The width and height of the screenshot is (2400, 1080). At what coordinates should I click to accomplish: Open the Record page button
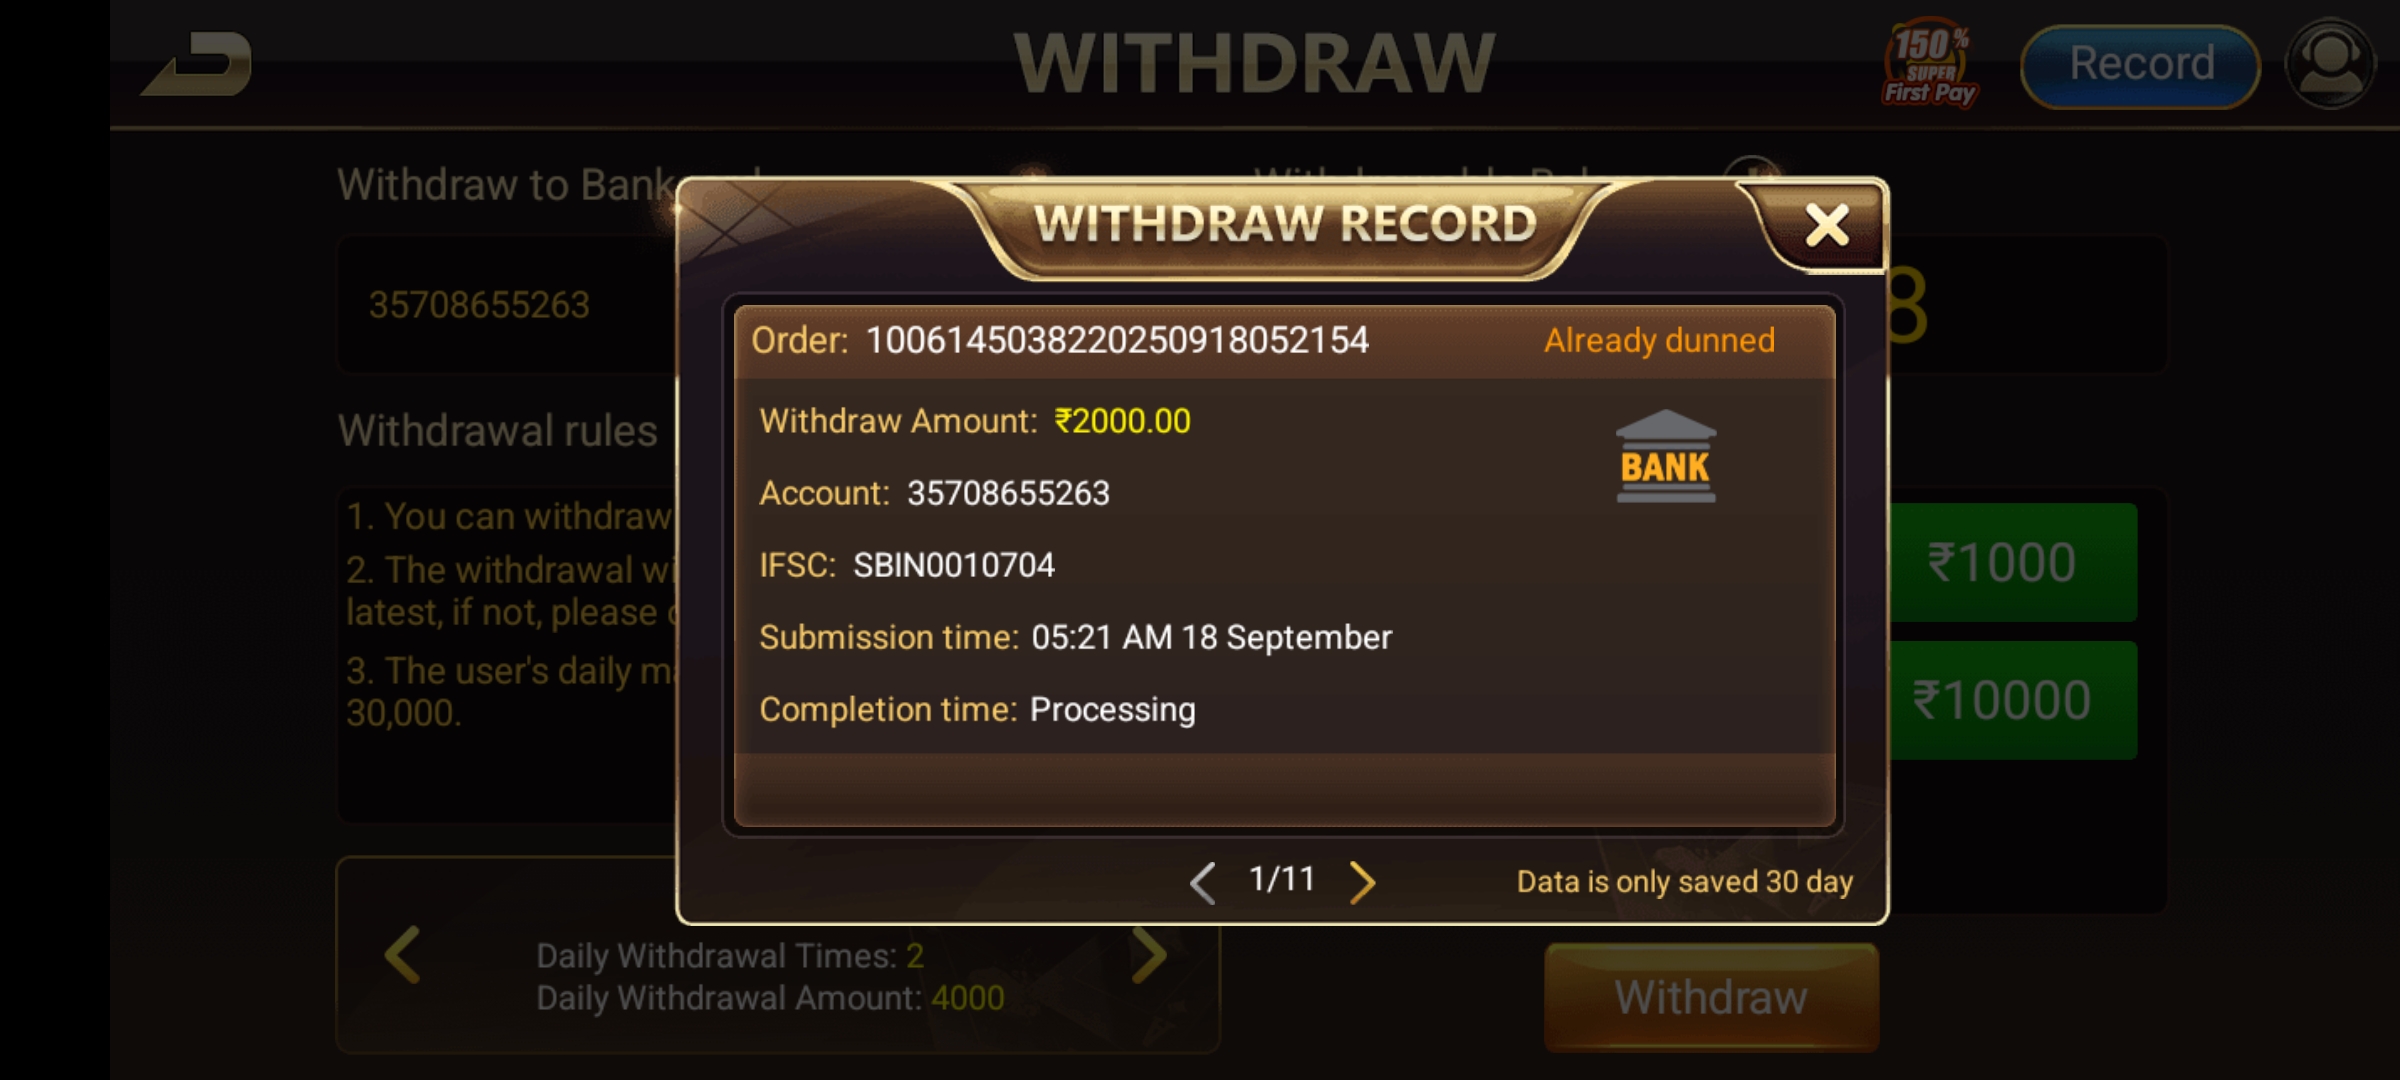[x=2140, y=66]
